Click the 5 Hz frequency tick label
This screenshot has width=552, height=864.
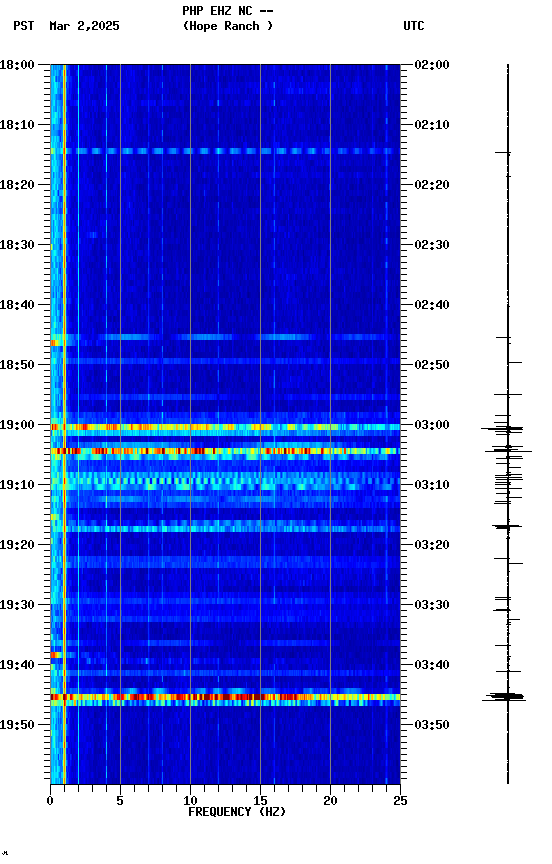point(120,801)
